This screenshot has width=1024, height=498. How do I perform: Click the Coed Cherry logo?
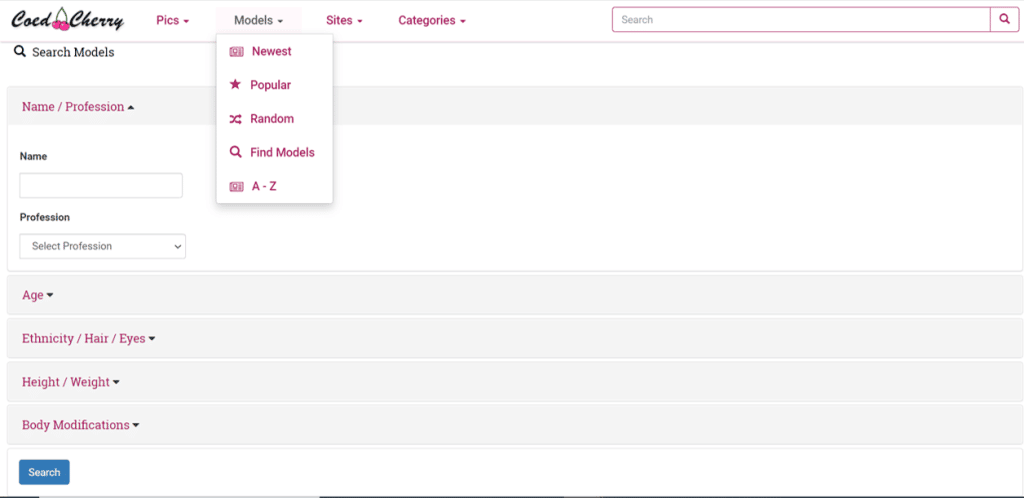[x=67, y=20]
